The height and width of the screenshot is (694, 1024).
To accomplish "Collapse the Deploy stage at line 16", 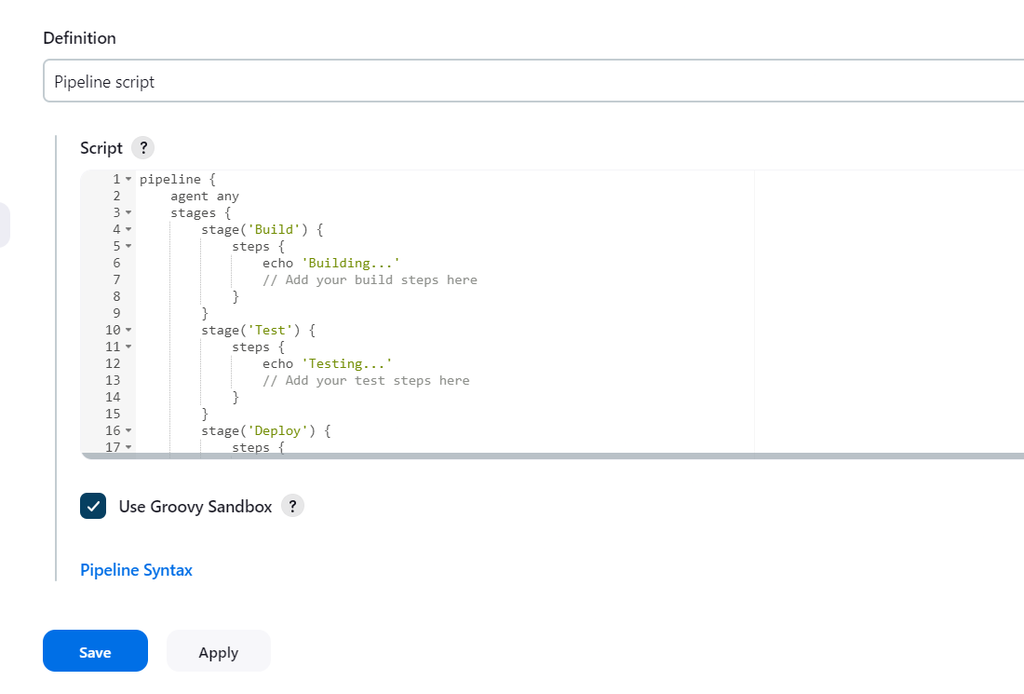I will pos(128,431).
